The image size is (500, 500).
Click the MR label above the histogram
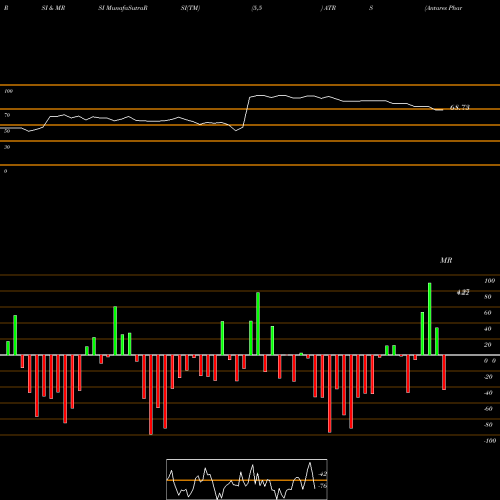[446, 260]
